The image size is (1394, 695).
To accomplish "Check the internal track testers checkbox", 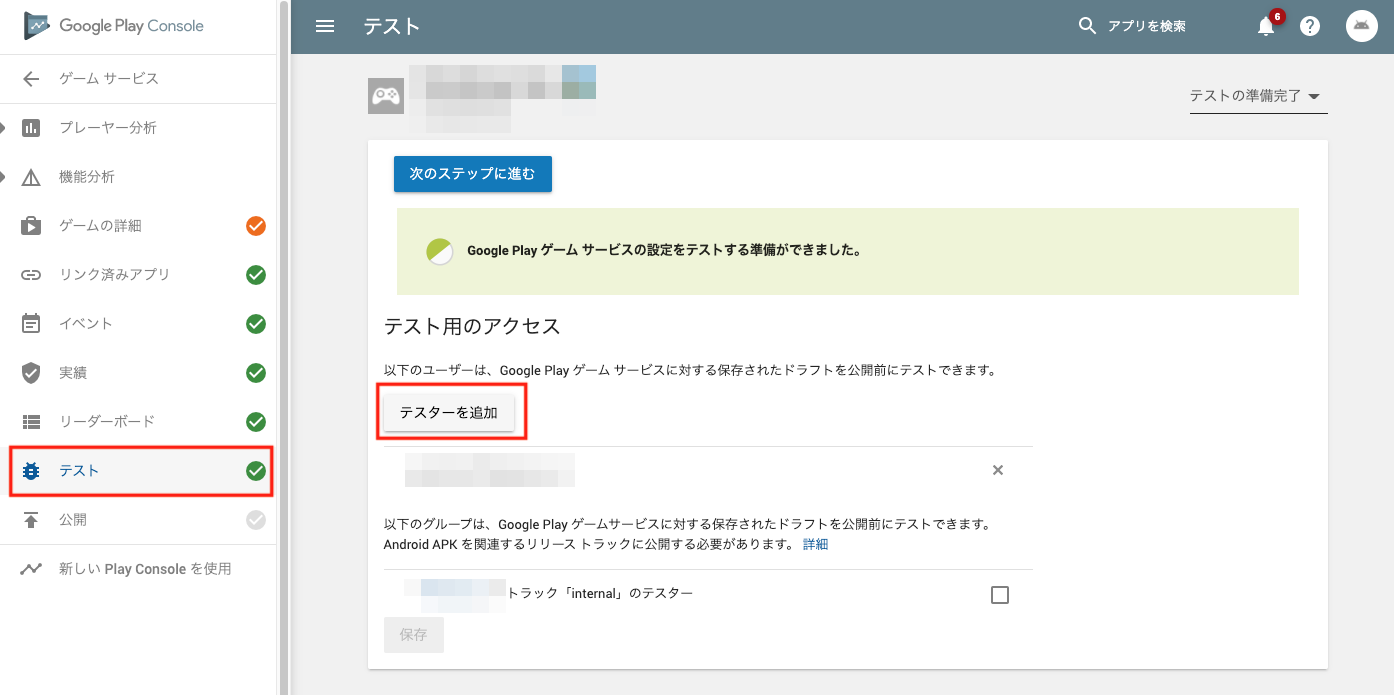I will click(x=999, y=595).
